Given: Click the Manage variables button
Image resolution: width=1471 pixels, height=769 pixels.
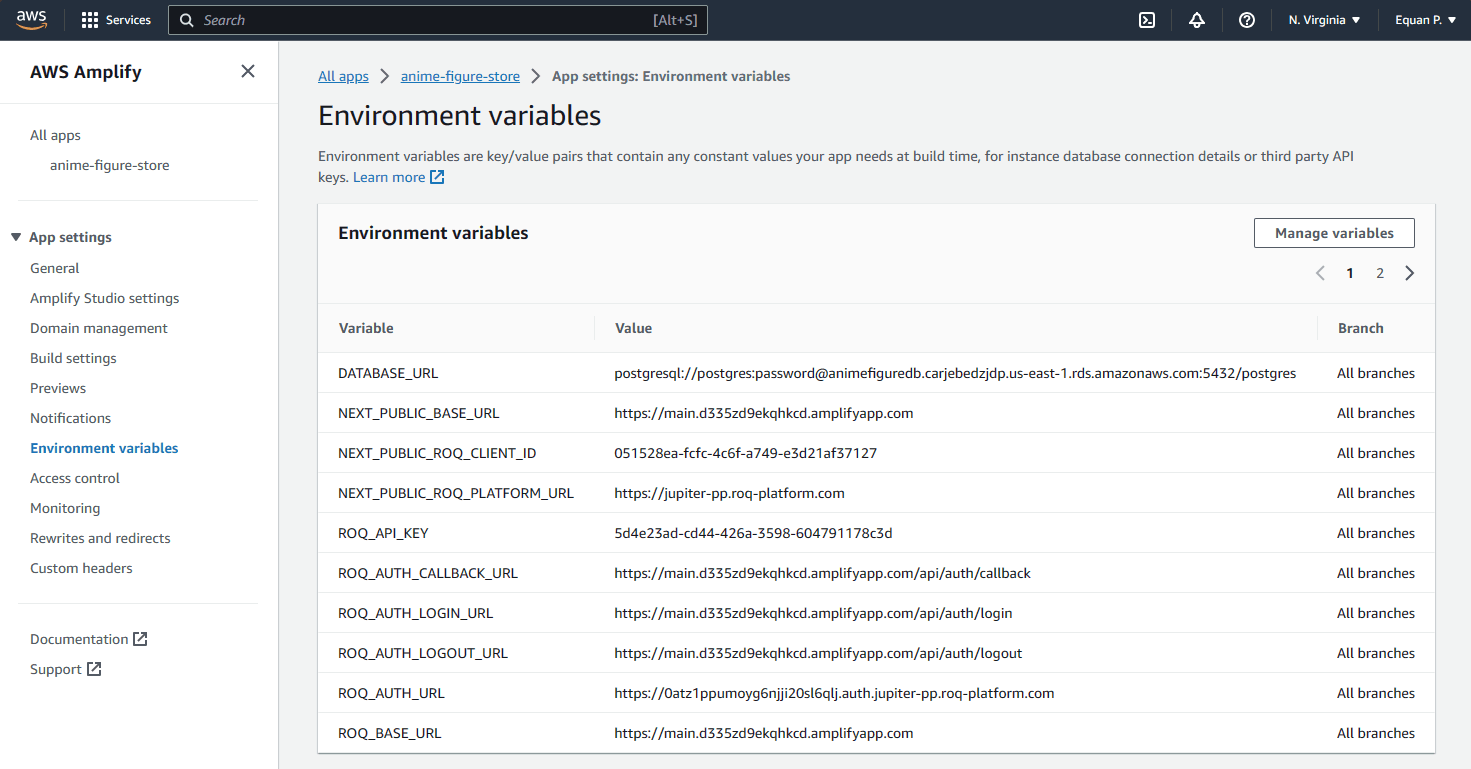Looking at the screenshot, I should 1334,233.
